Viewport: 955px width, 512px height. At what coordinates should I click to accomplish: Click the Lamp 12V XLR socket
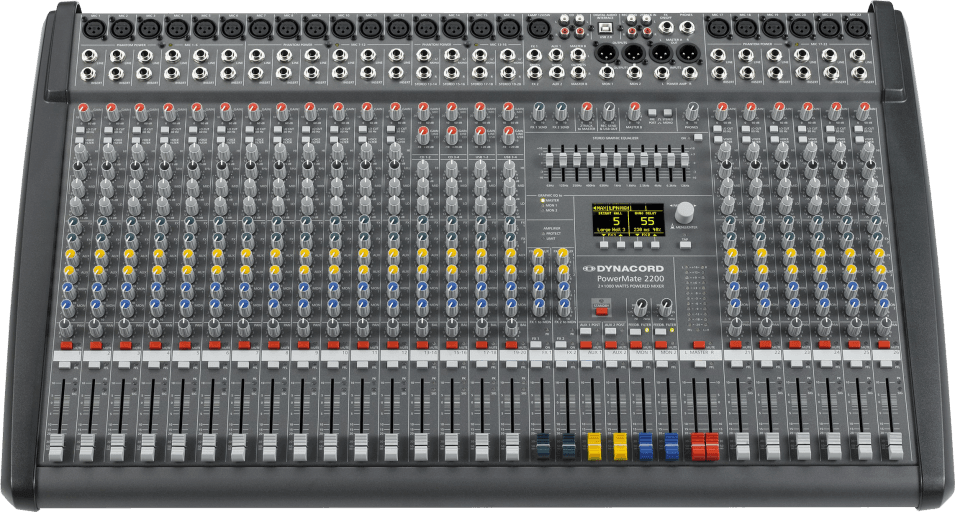538,28
